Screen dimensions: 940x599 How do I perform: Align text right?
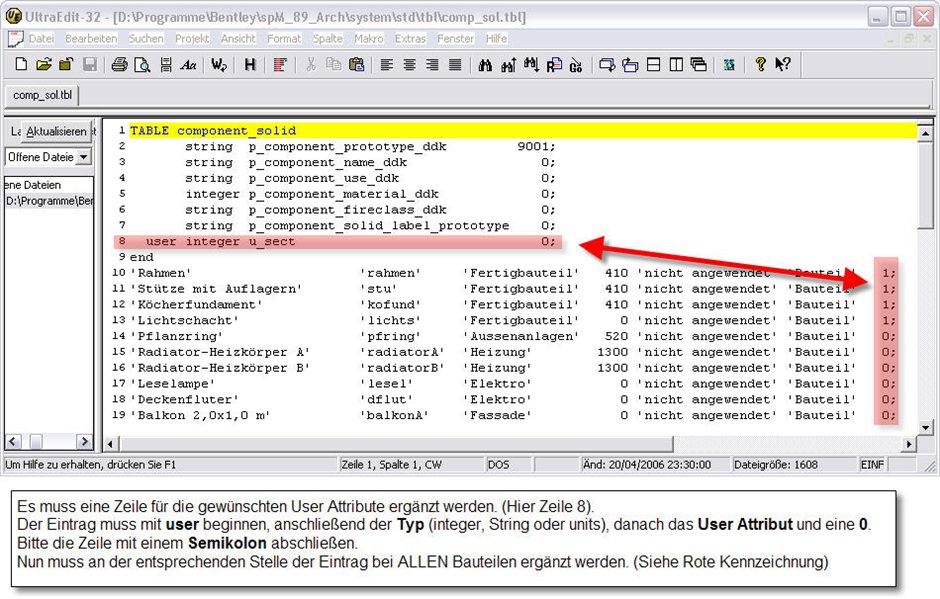pyautogui.click(x=432, y=64)
